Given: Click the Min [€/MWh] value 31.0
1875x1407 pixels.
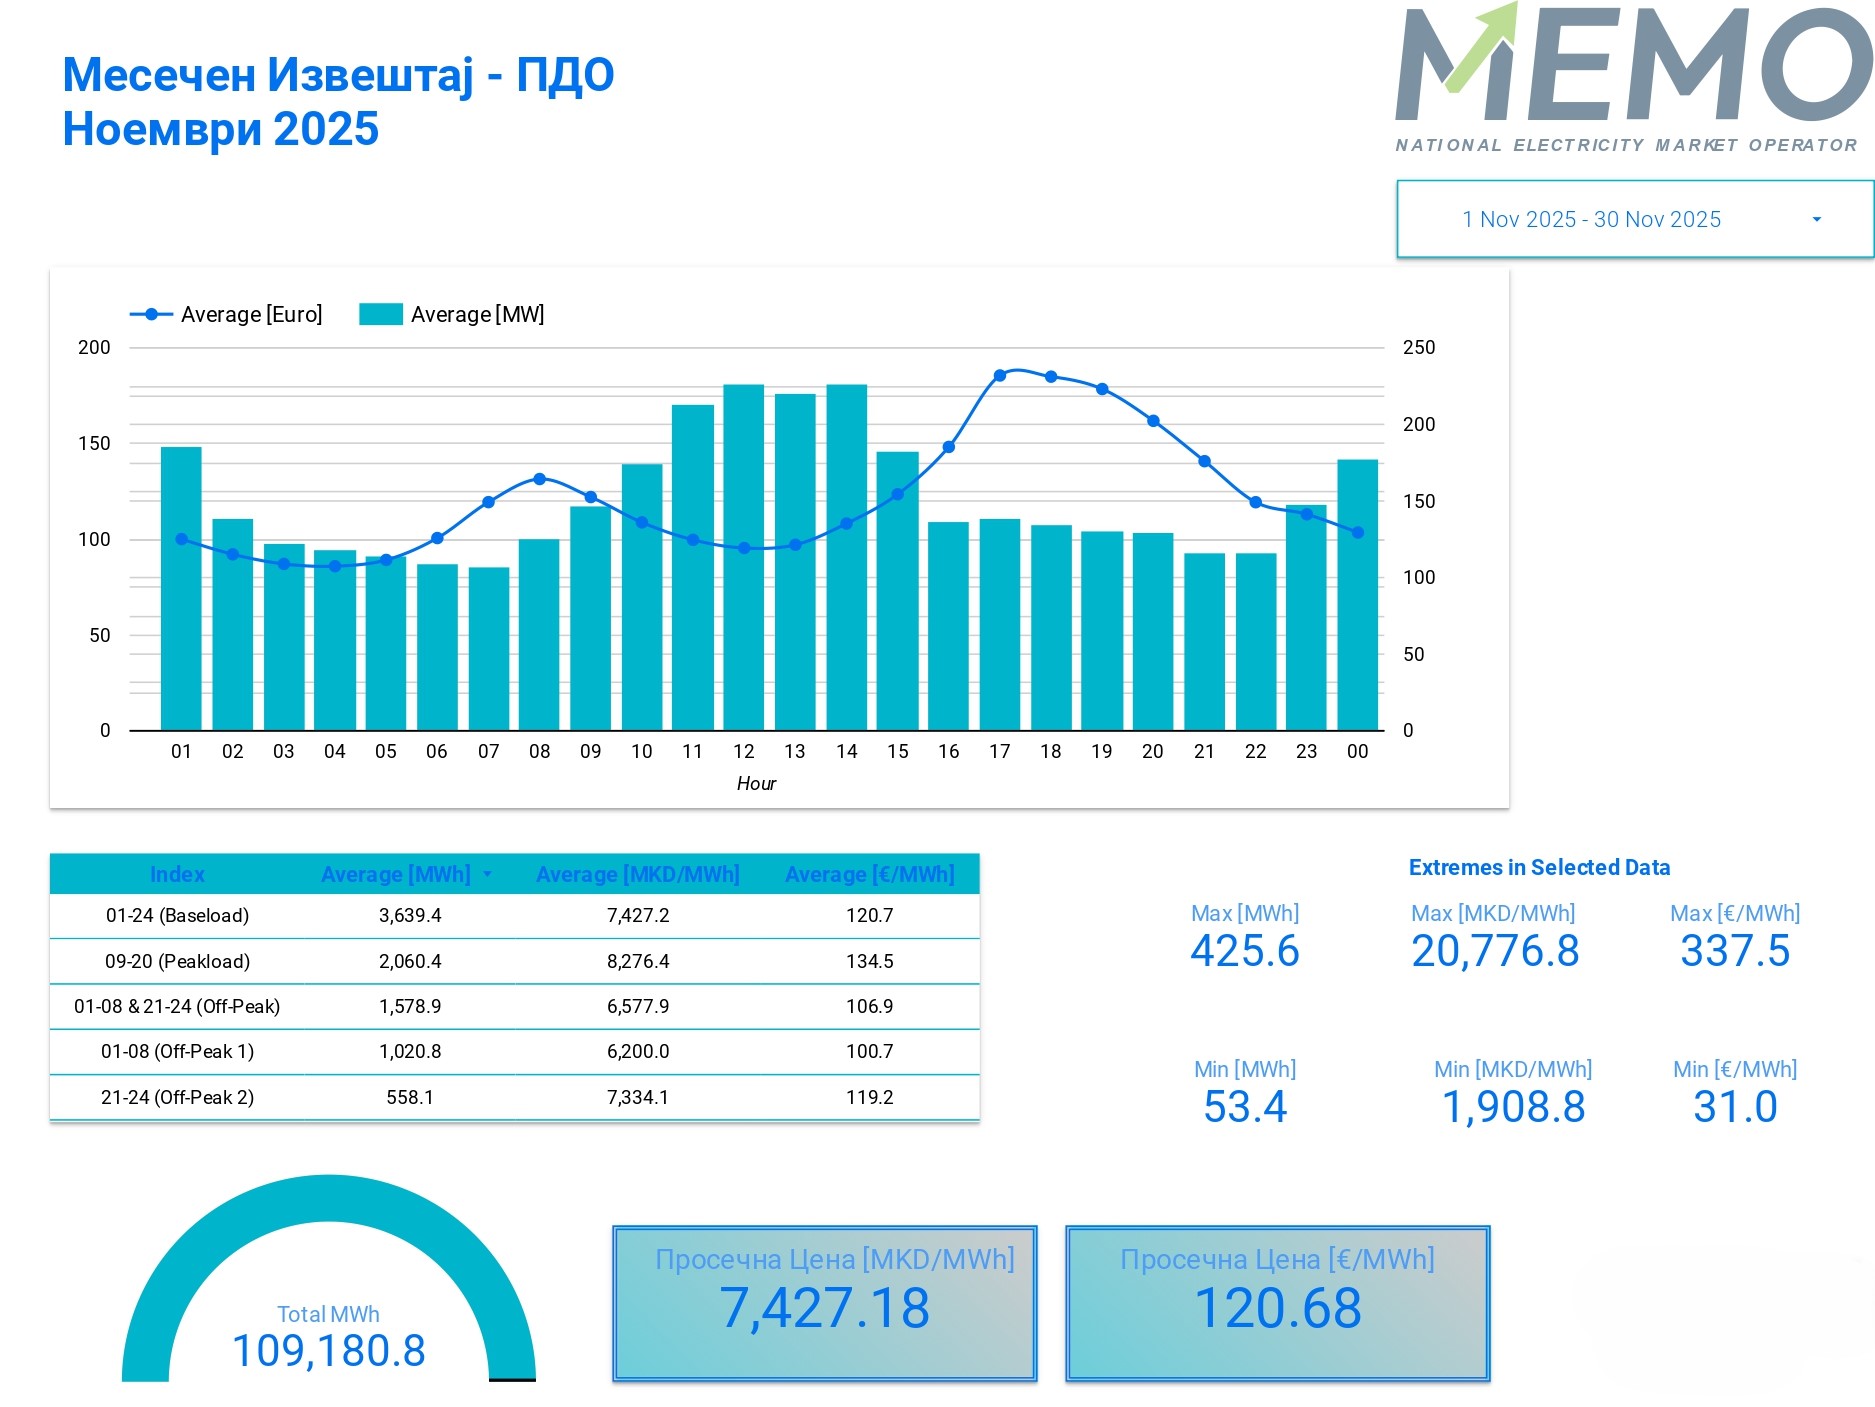Looking at the screenshot, I should [x=1734, y=1107].
